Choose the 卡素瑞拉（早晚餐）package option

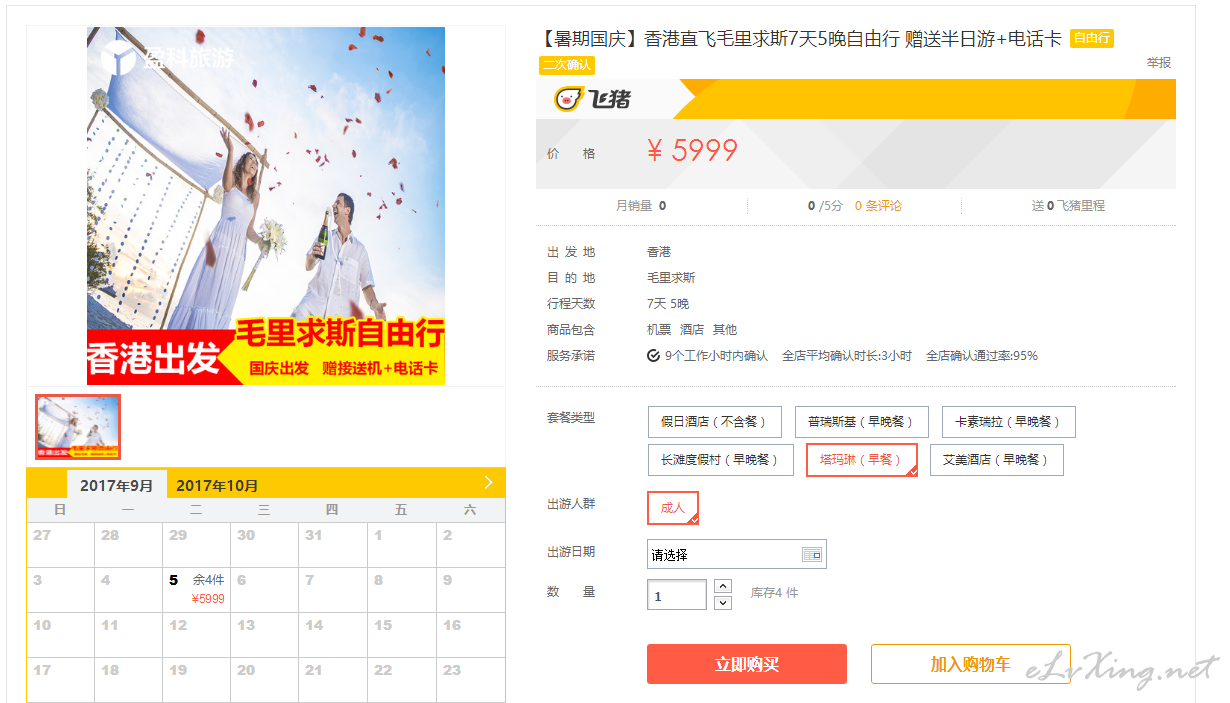1008,422
